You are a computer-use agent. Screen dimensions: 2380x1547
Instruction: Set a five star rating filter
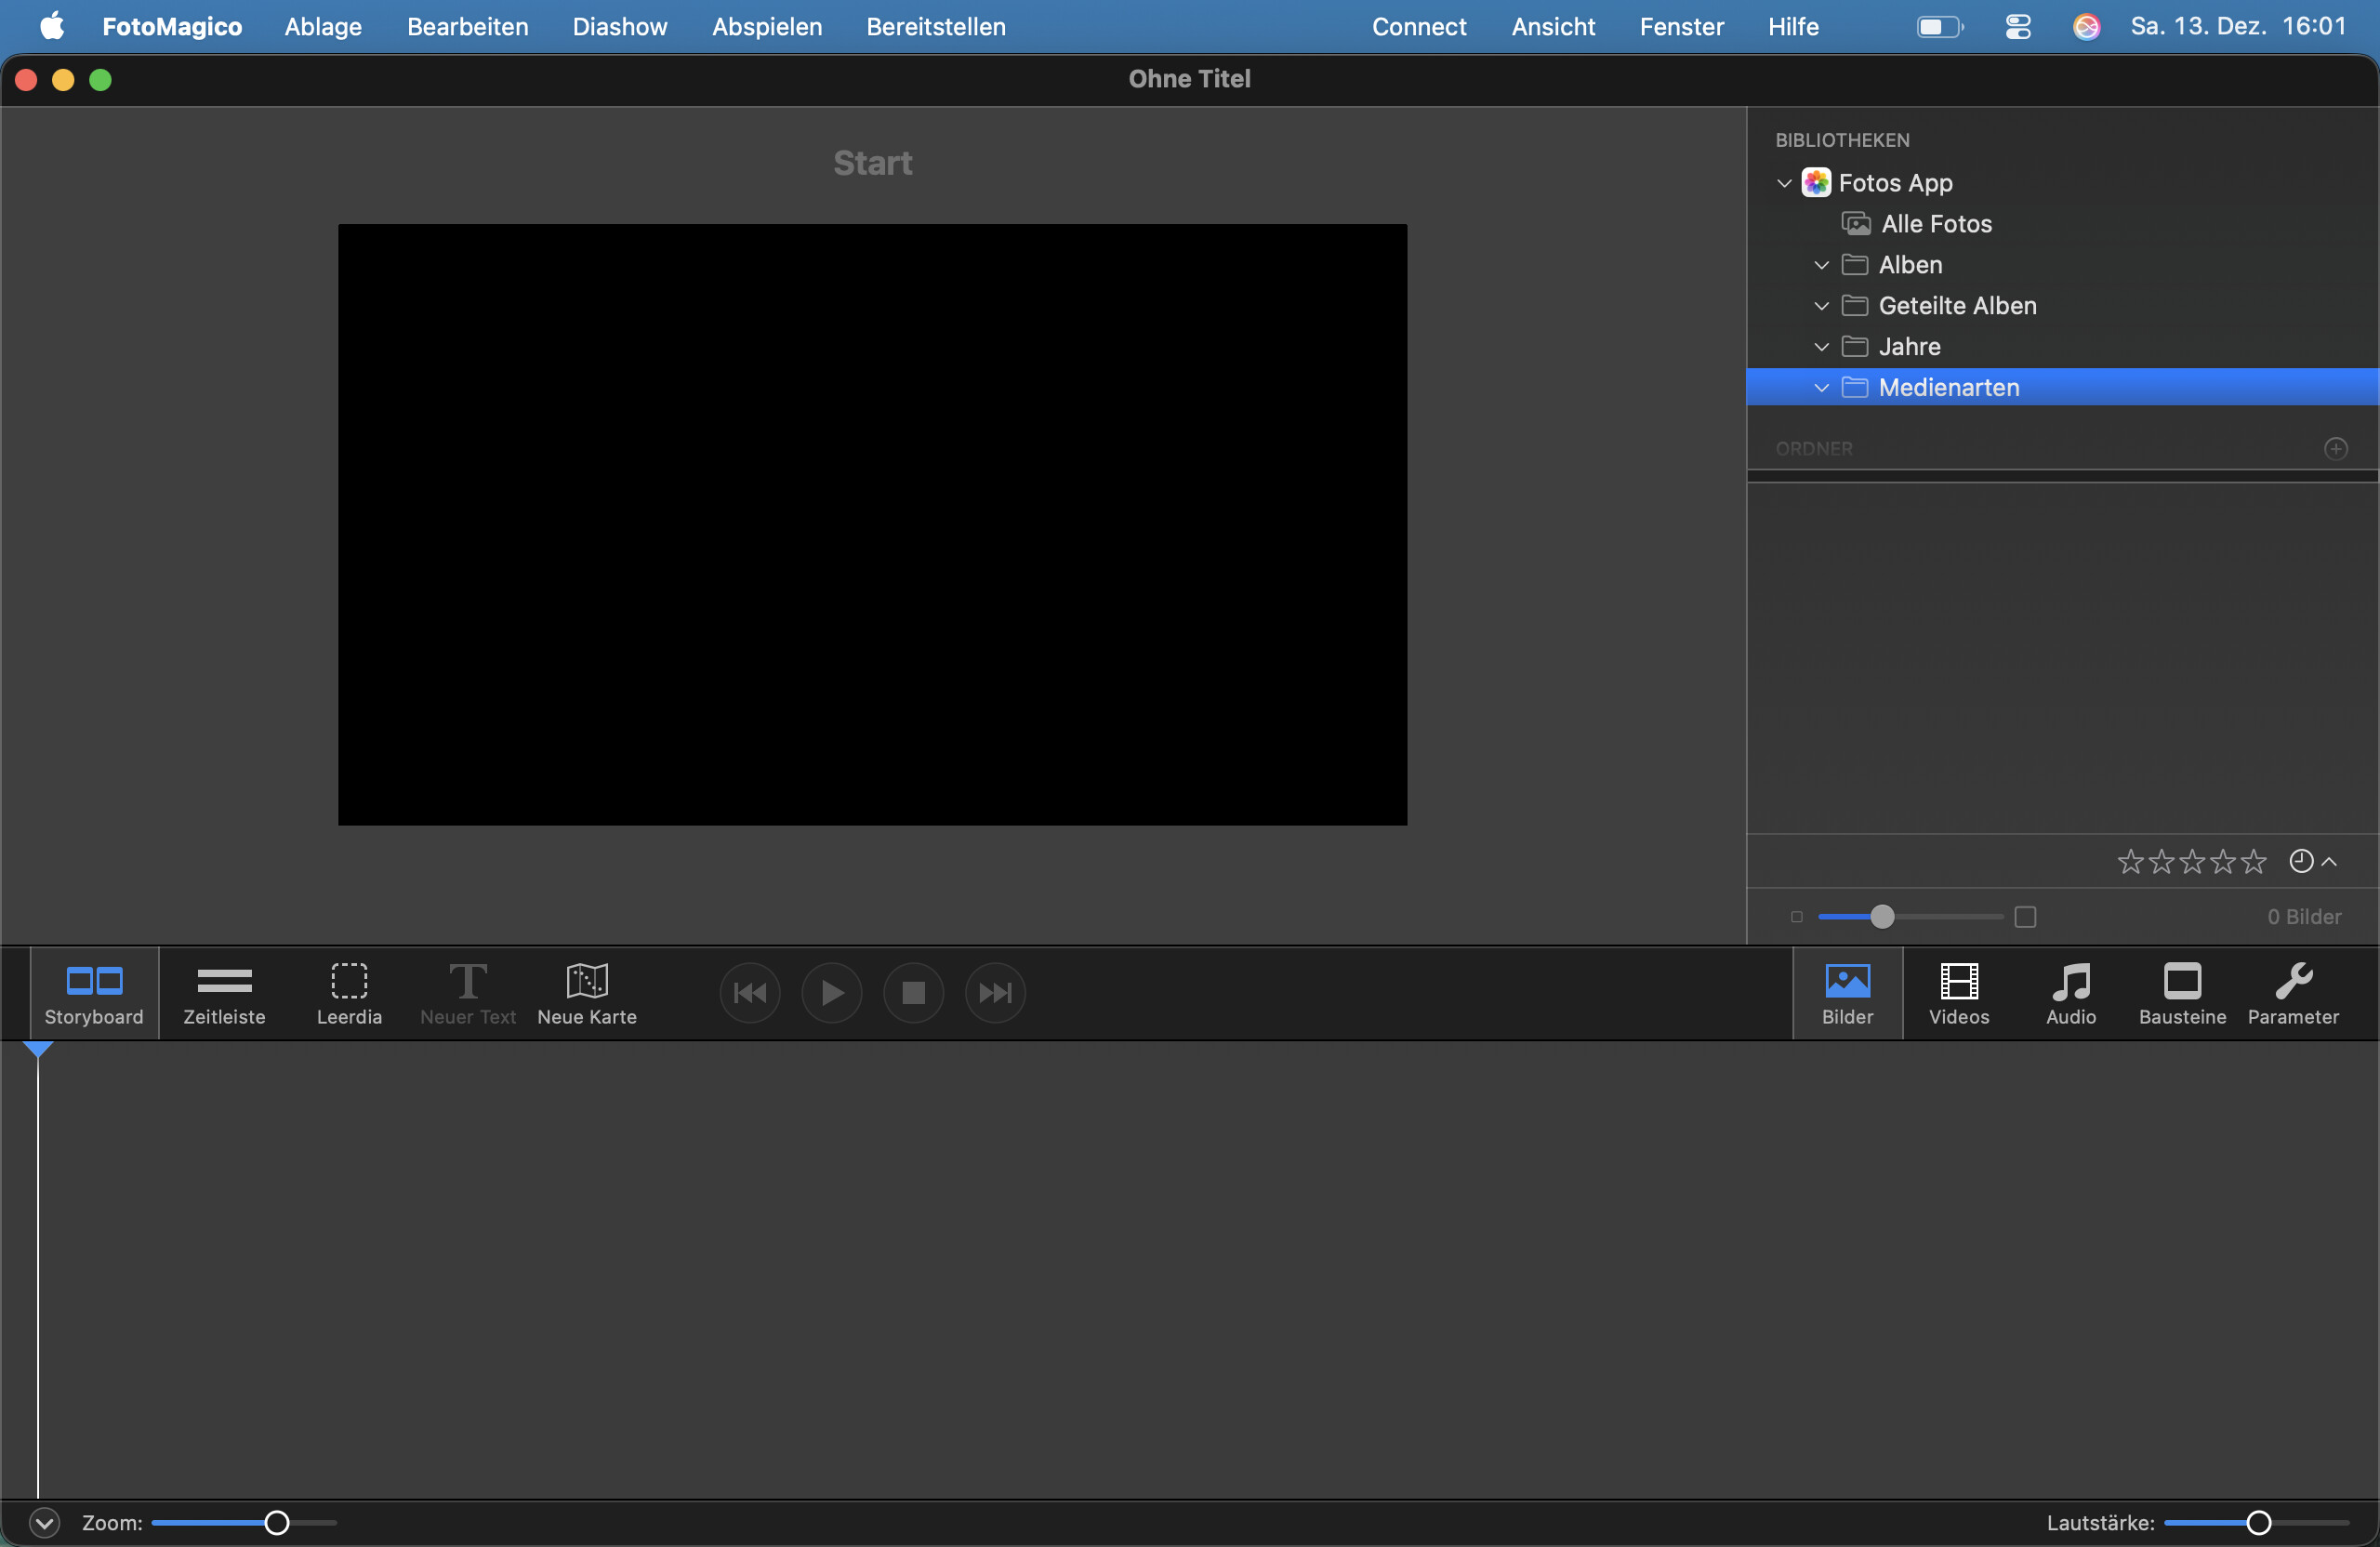2253,861
